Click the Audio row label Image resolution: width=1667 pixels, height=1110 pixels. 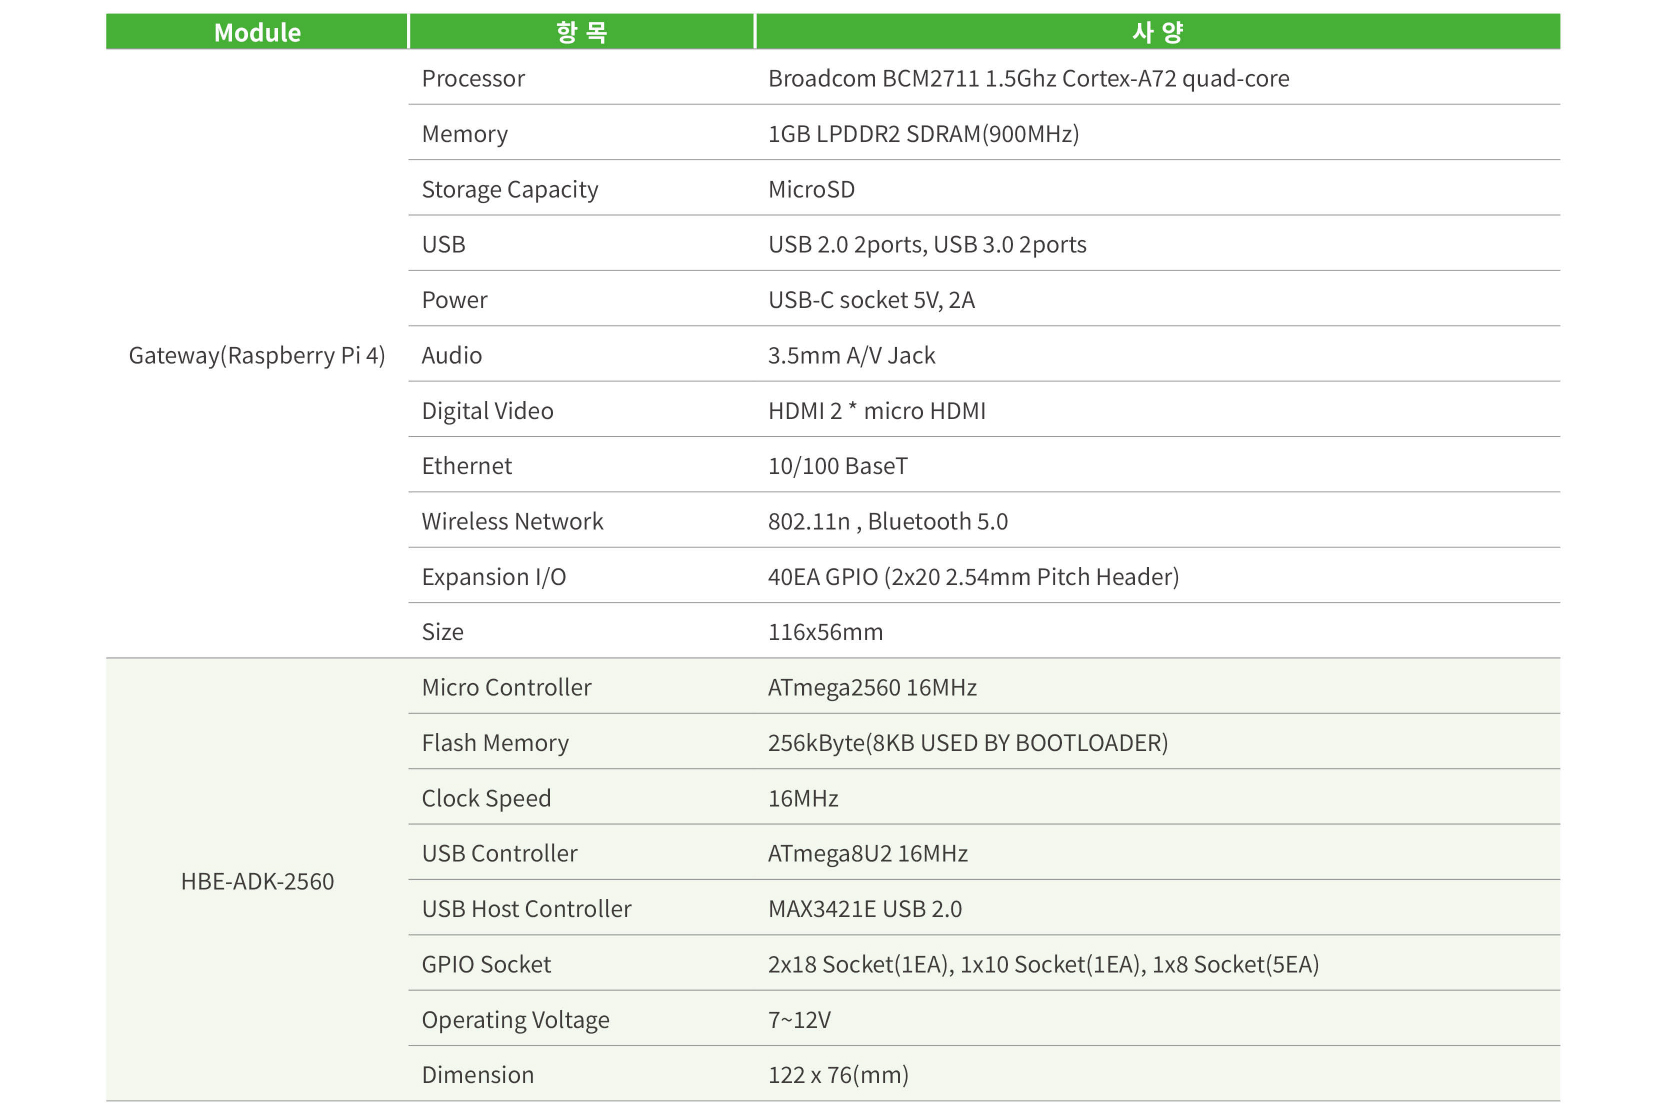click(x=452, y=355)
